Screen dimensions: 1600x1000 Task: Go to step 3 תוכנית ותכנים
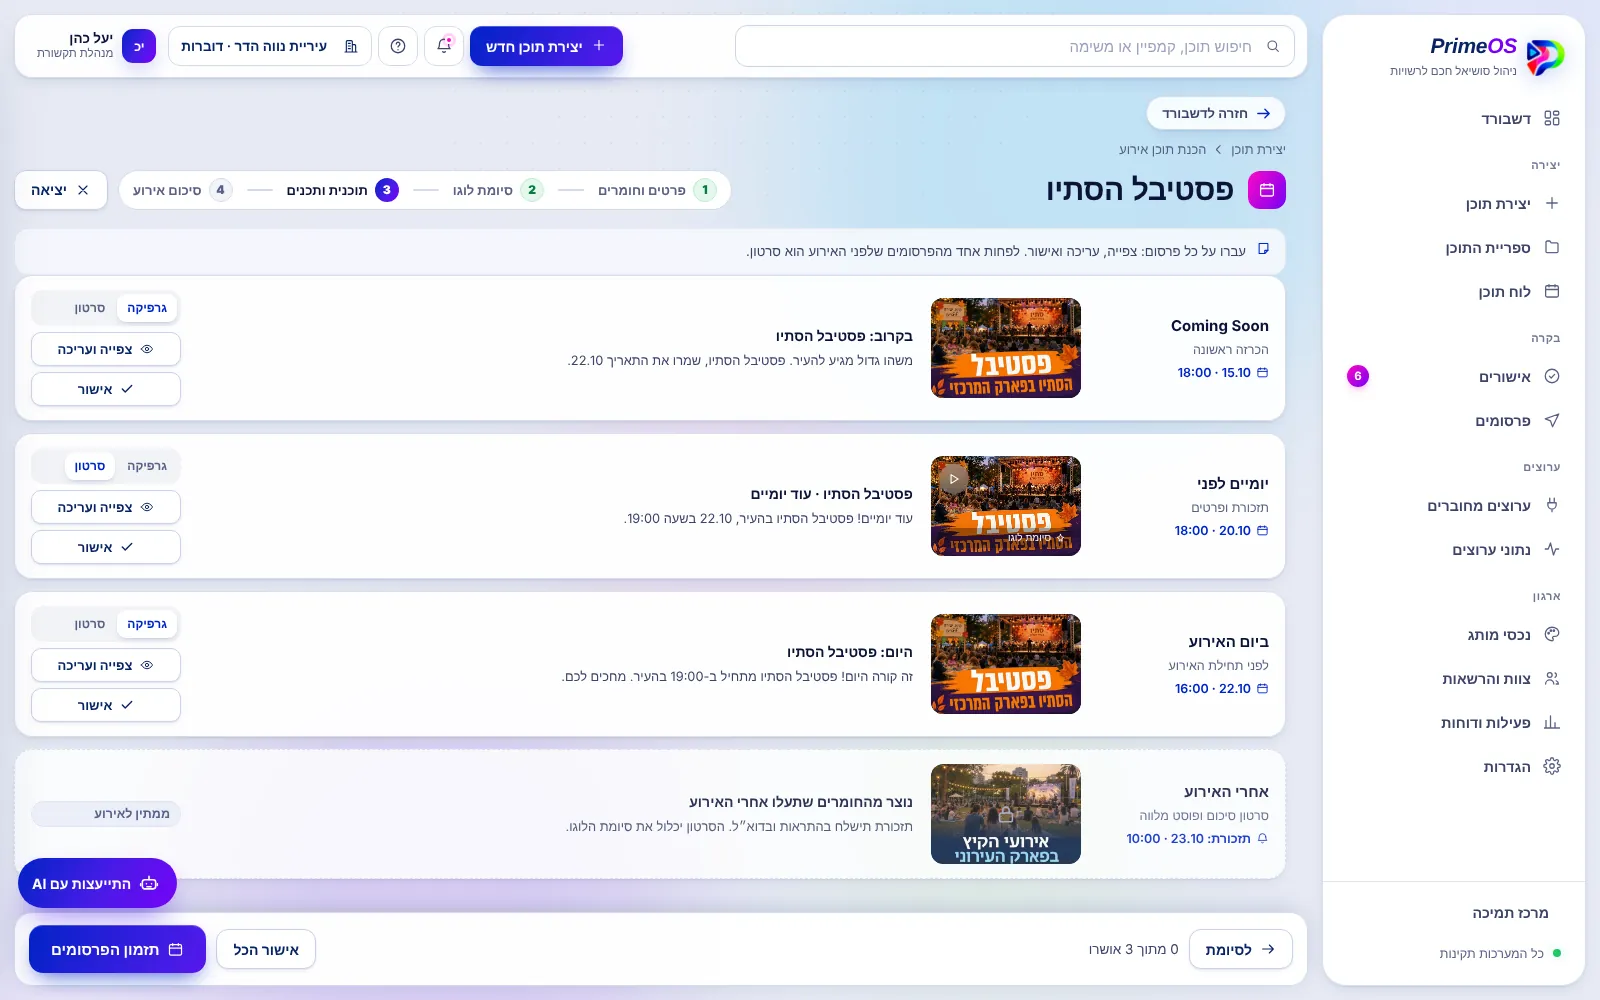[x=342, y=190]
